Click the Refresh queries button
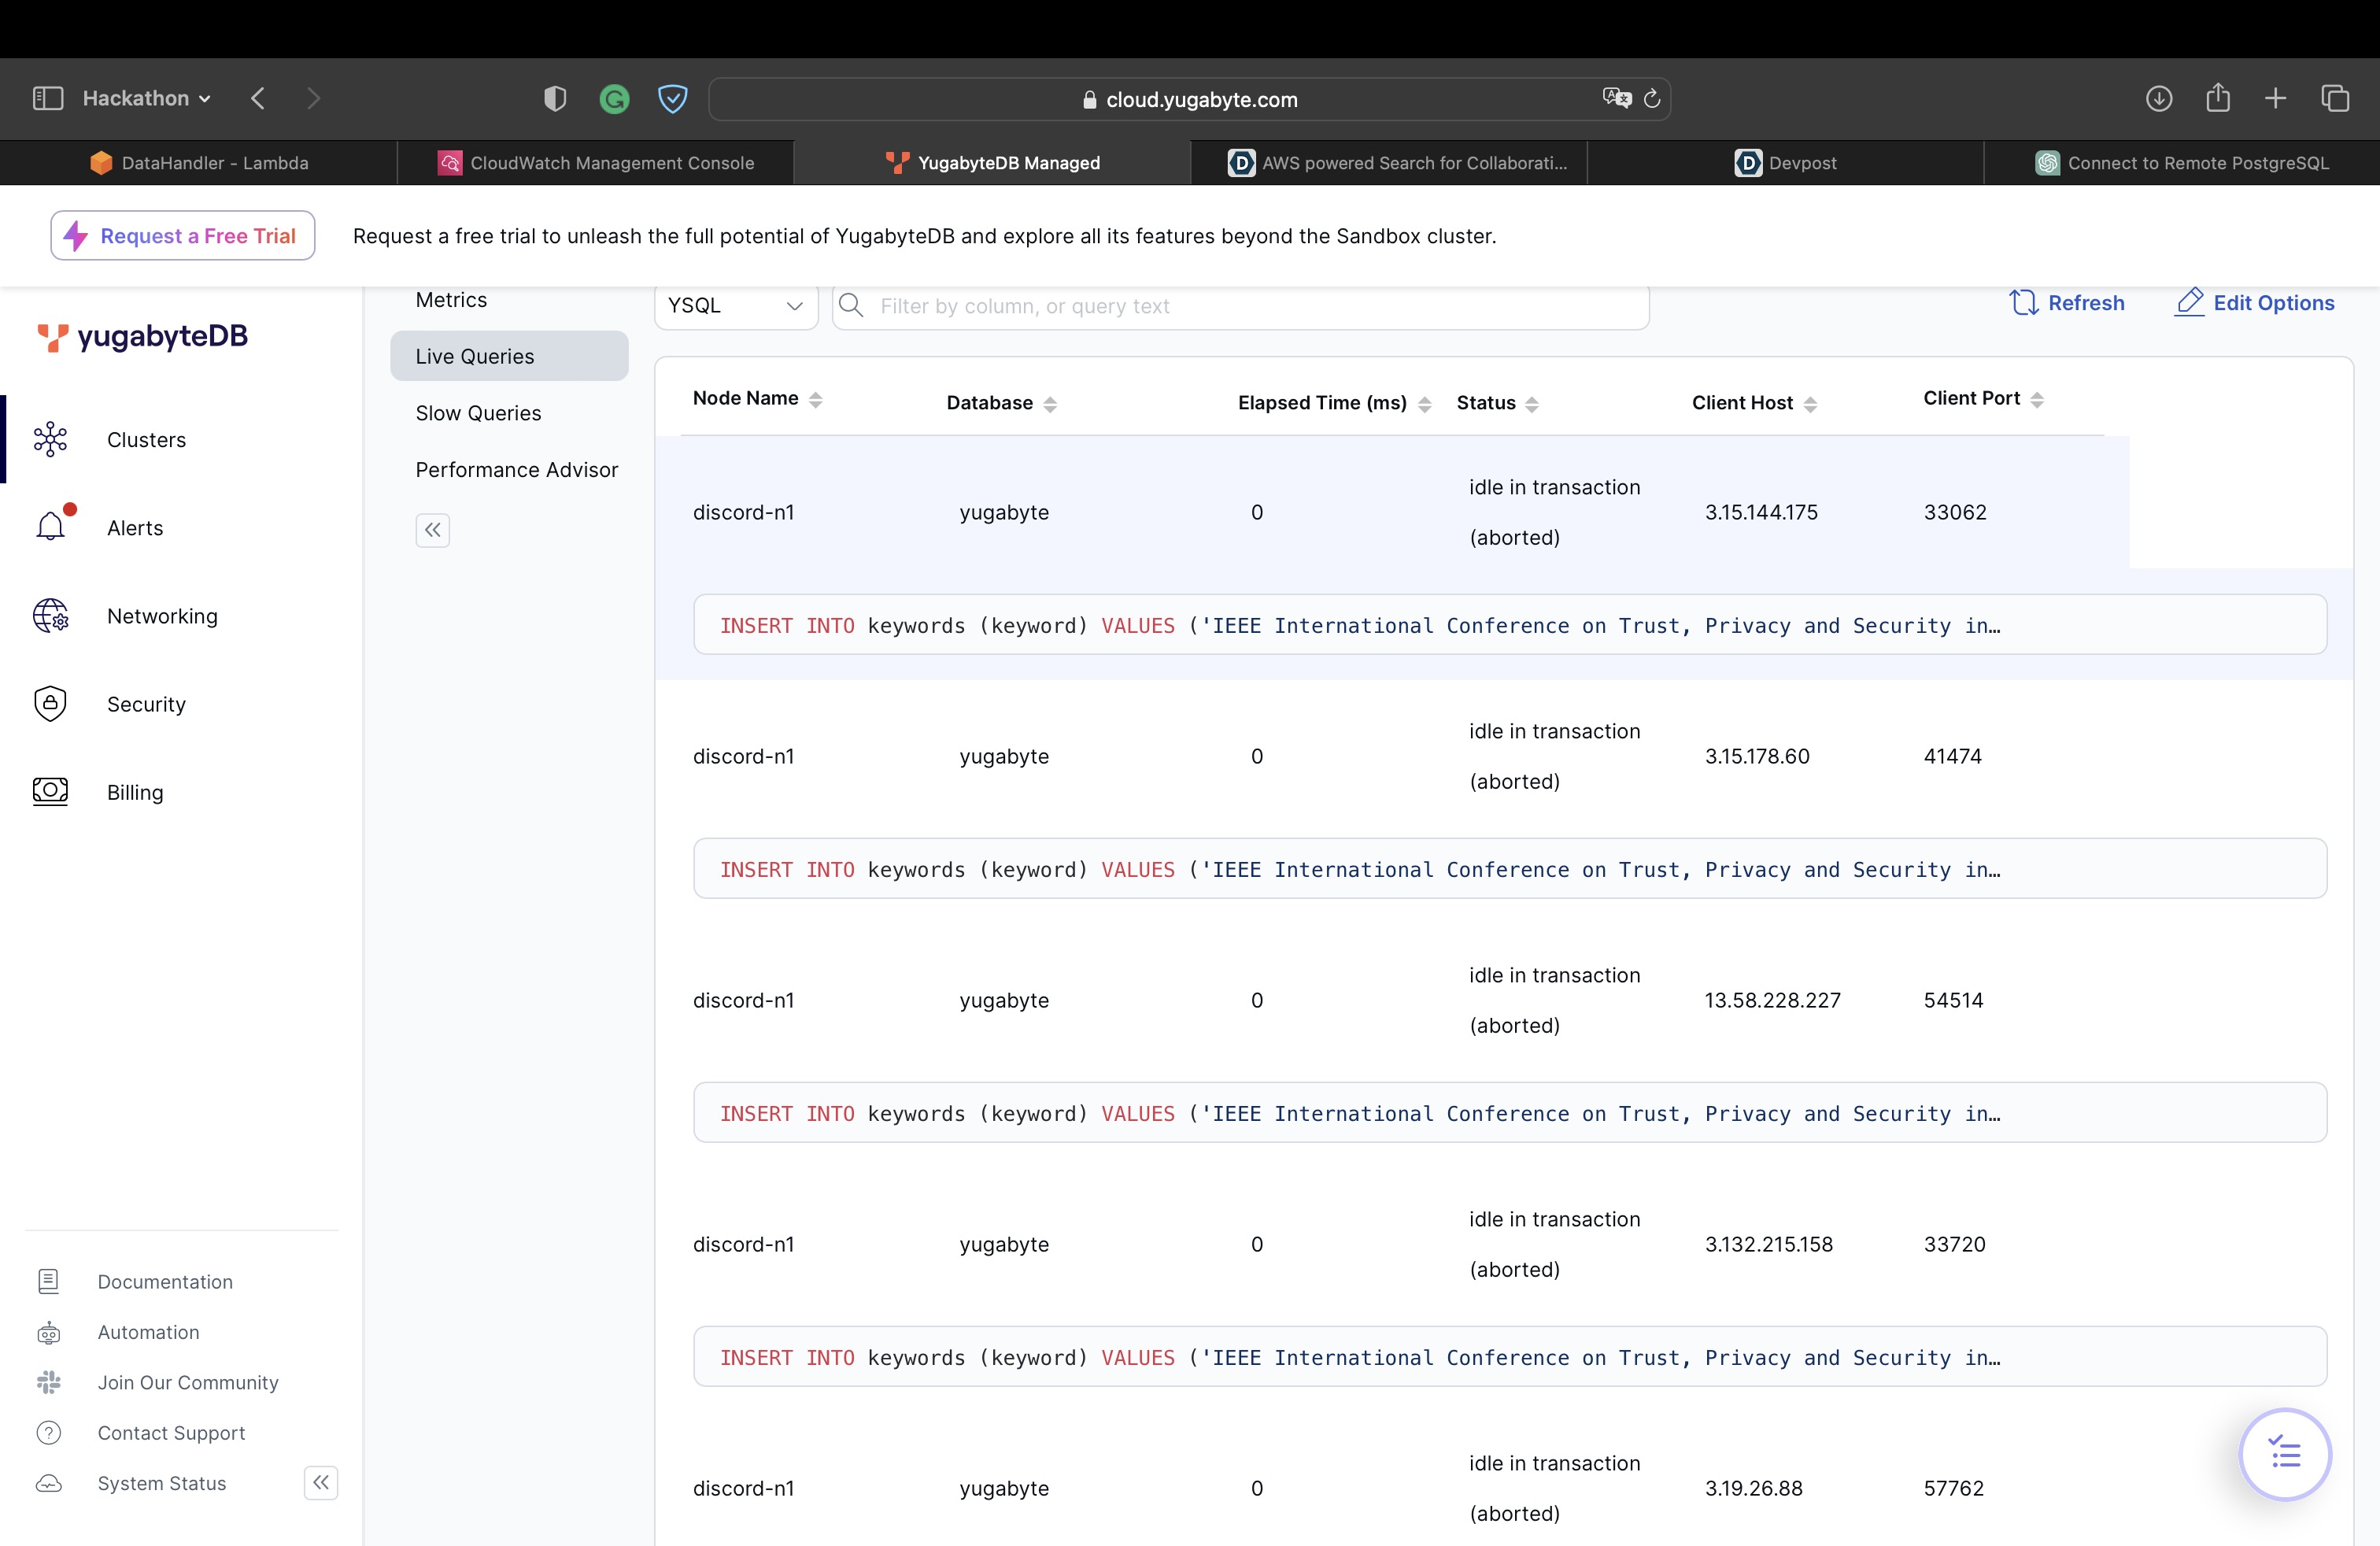The height and width of the screenshot is (1546, 2380). tap(2067, 303)
